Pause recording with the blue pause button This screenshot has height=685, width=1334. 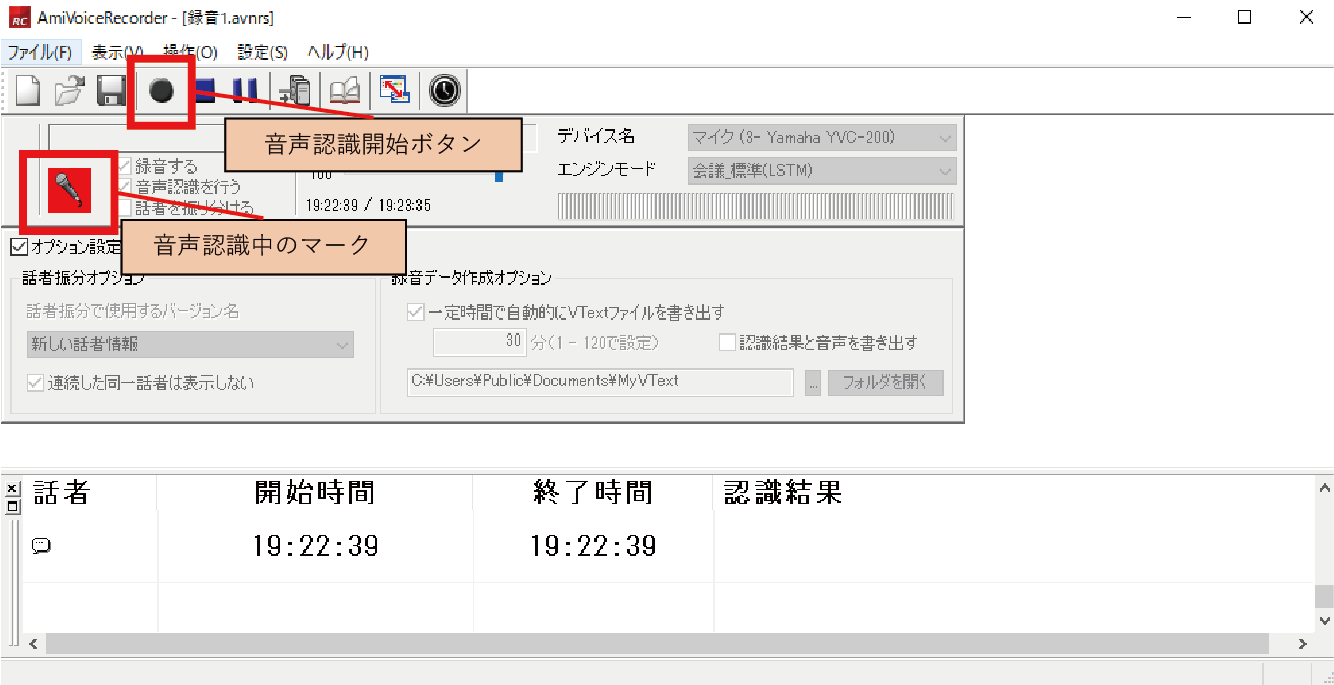coord(243,92)
